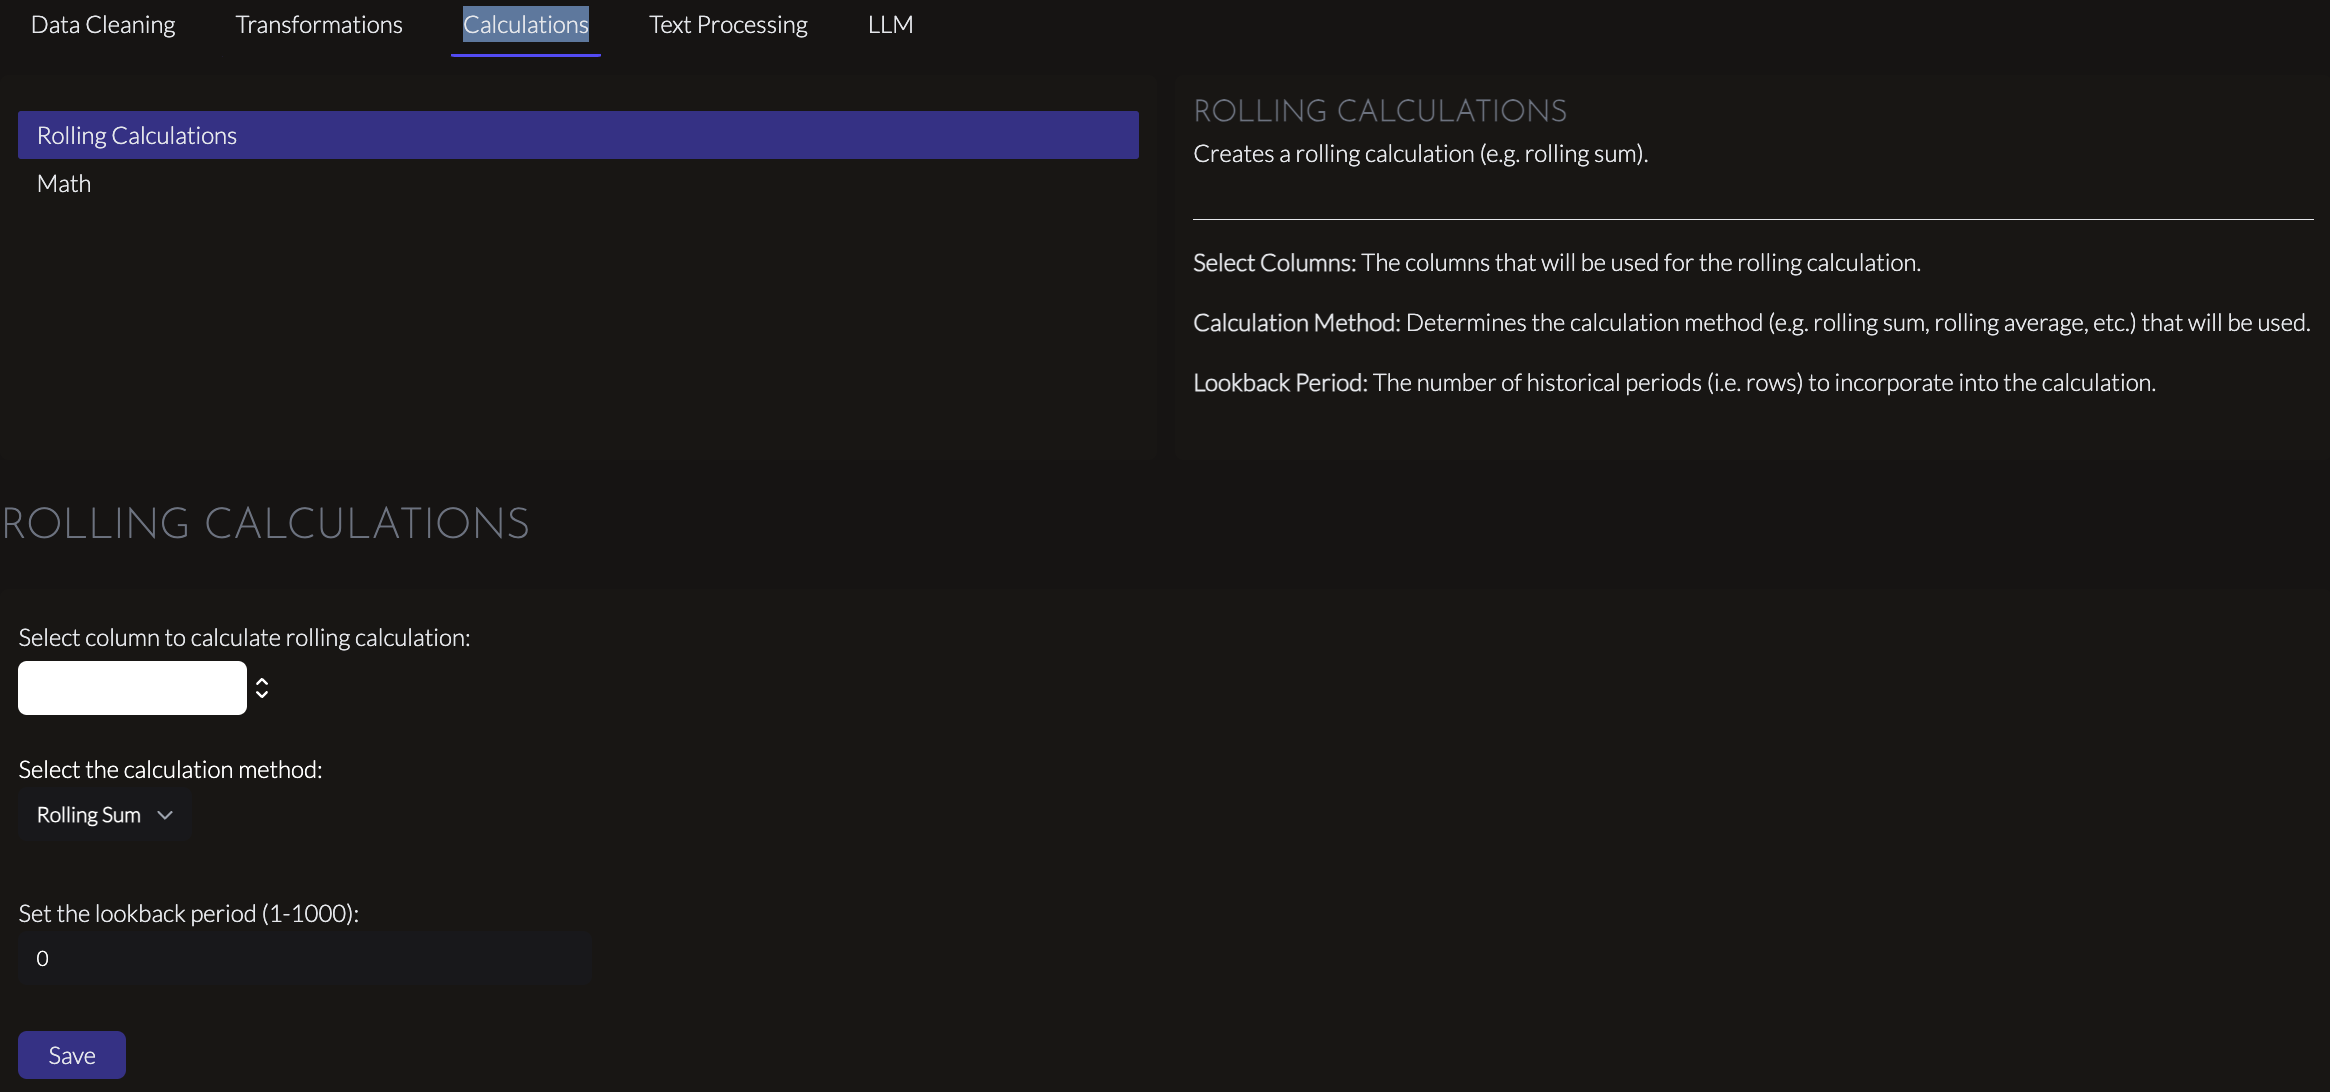Click the 'Select the calculation method' label
Image resolution: width=2330 pixels, height=1092 pixels.
[170, 769]
